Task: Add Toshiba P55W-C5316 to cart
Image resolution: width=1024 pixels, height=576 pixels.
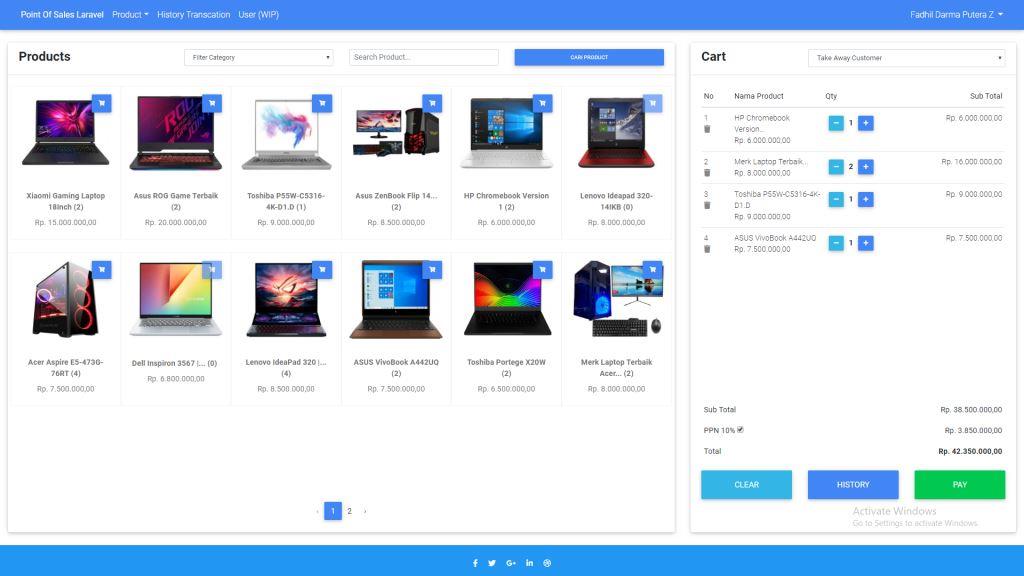Action: (x=322, y=103)
